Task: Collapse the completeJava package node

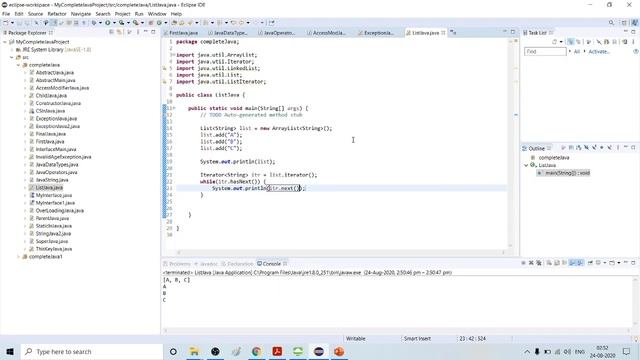Action: tap(18, 65)
